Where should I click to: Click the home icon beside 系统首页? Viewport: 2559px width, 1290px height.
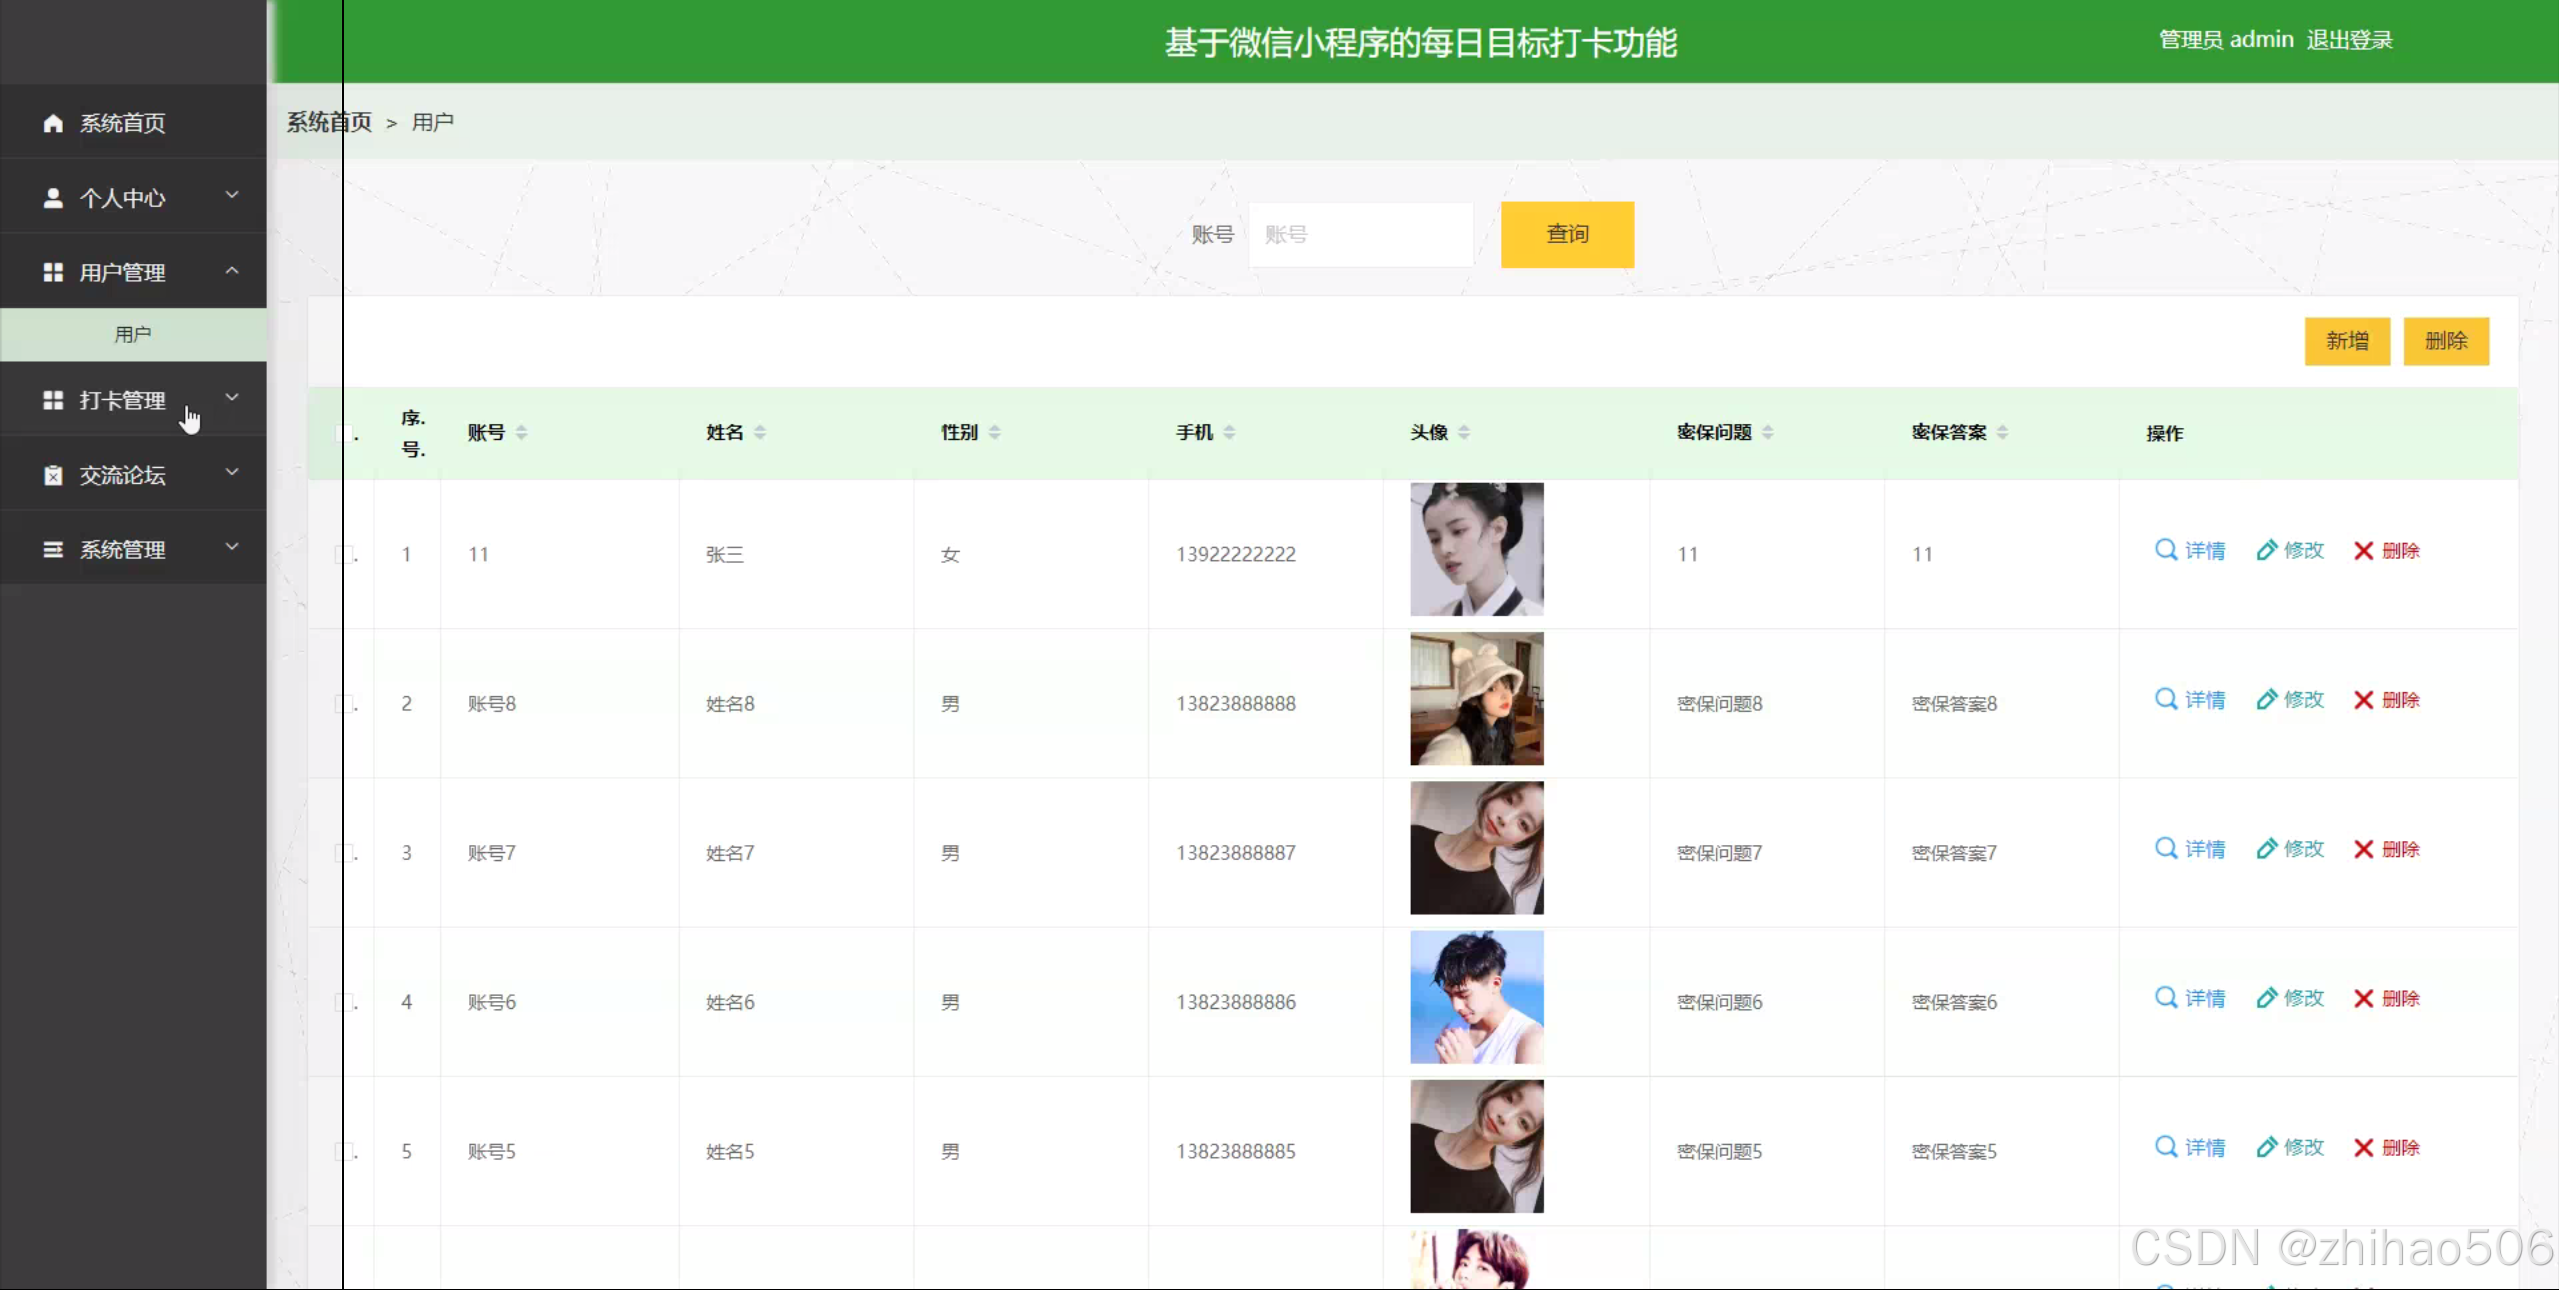pos(53,123)
